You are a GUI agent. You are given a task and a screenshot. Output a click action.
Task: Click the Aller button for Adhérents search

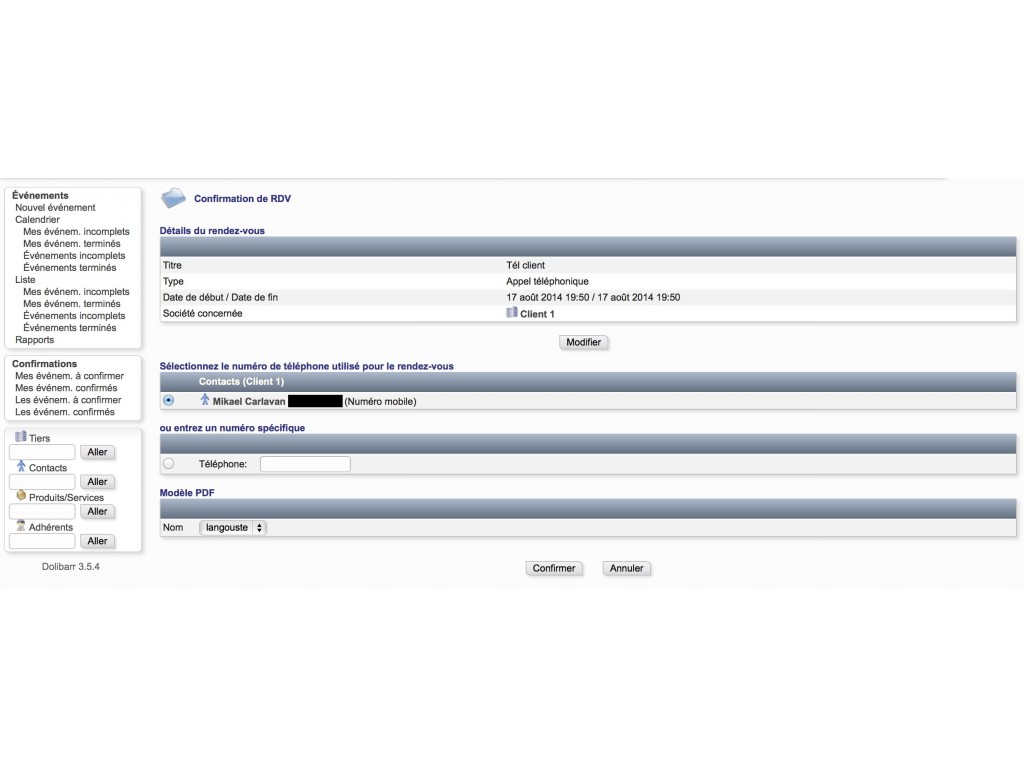[x=97, y=541]
